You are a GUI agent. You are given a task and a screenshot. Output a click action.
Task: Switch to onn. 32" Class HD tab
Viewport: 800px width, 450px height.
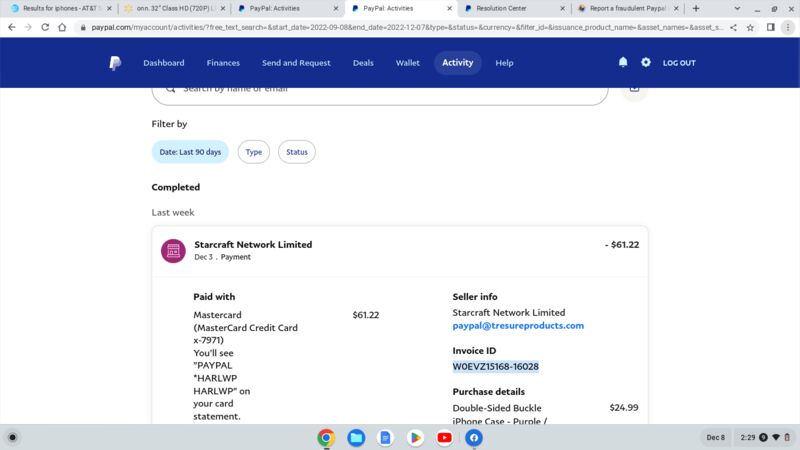[x=174, y=9]
